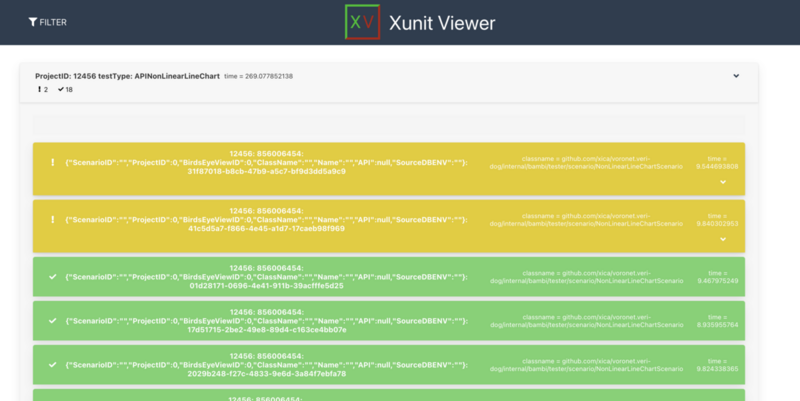
Task: Click warning icon of test 41c5d5a7
Action: 52,219
